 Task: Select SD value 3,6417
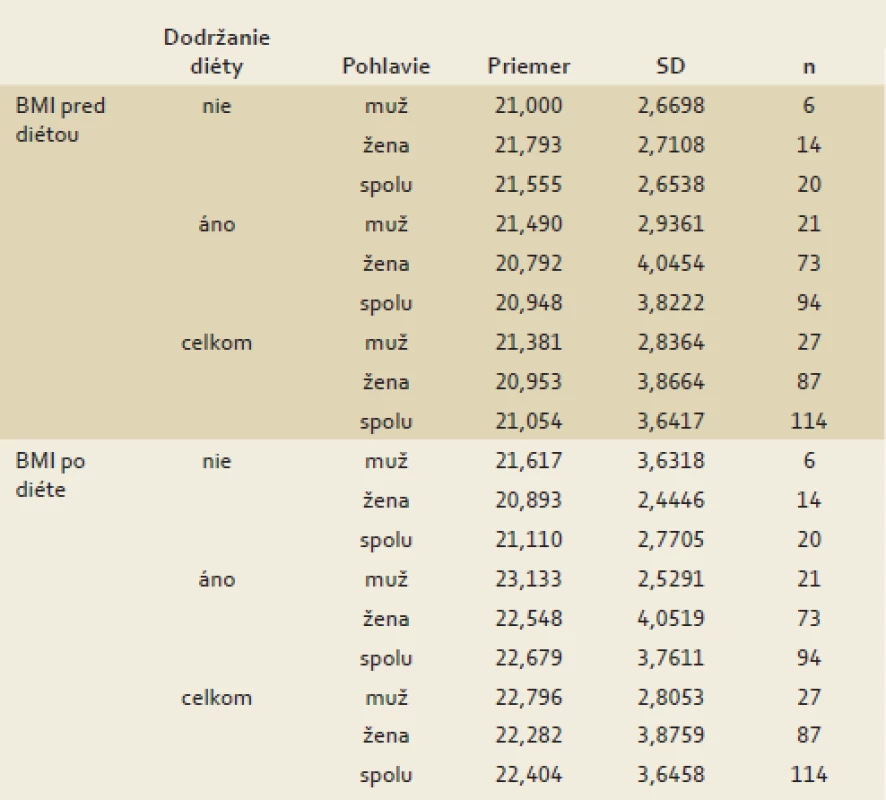click(671, 421)
